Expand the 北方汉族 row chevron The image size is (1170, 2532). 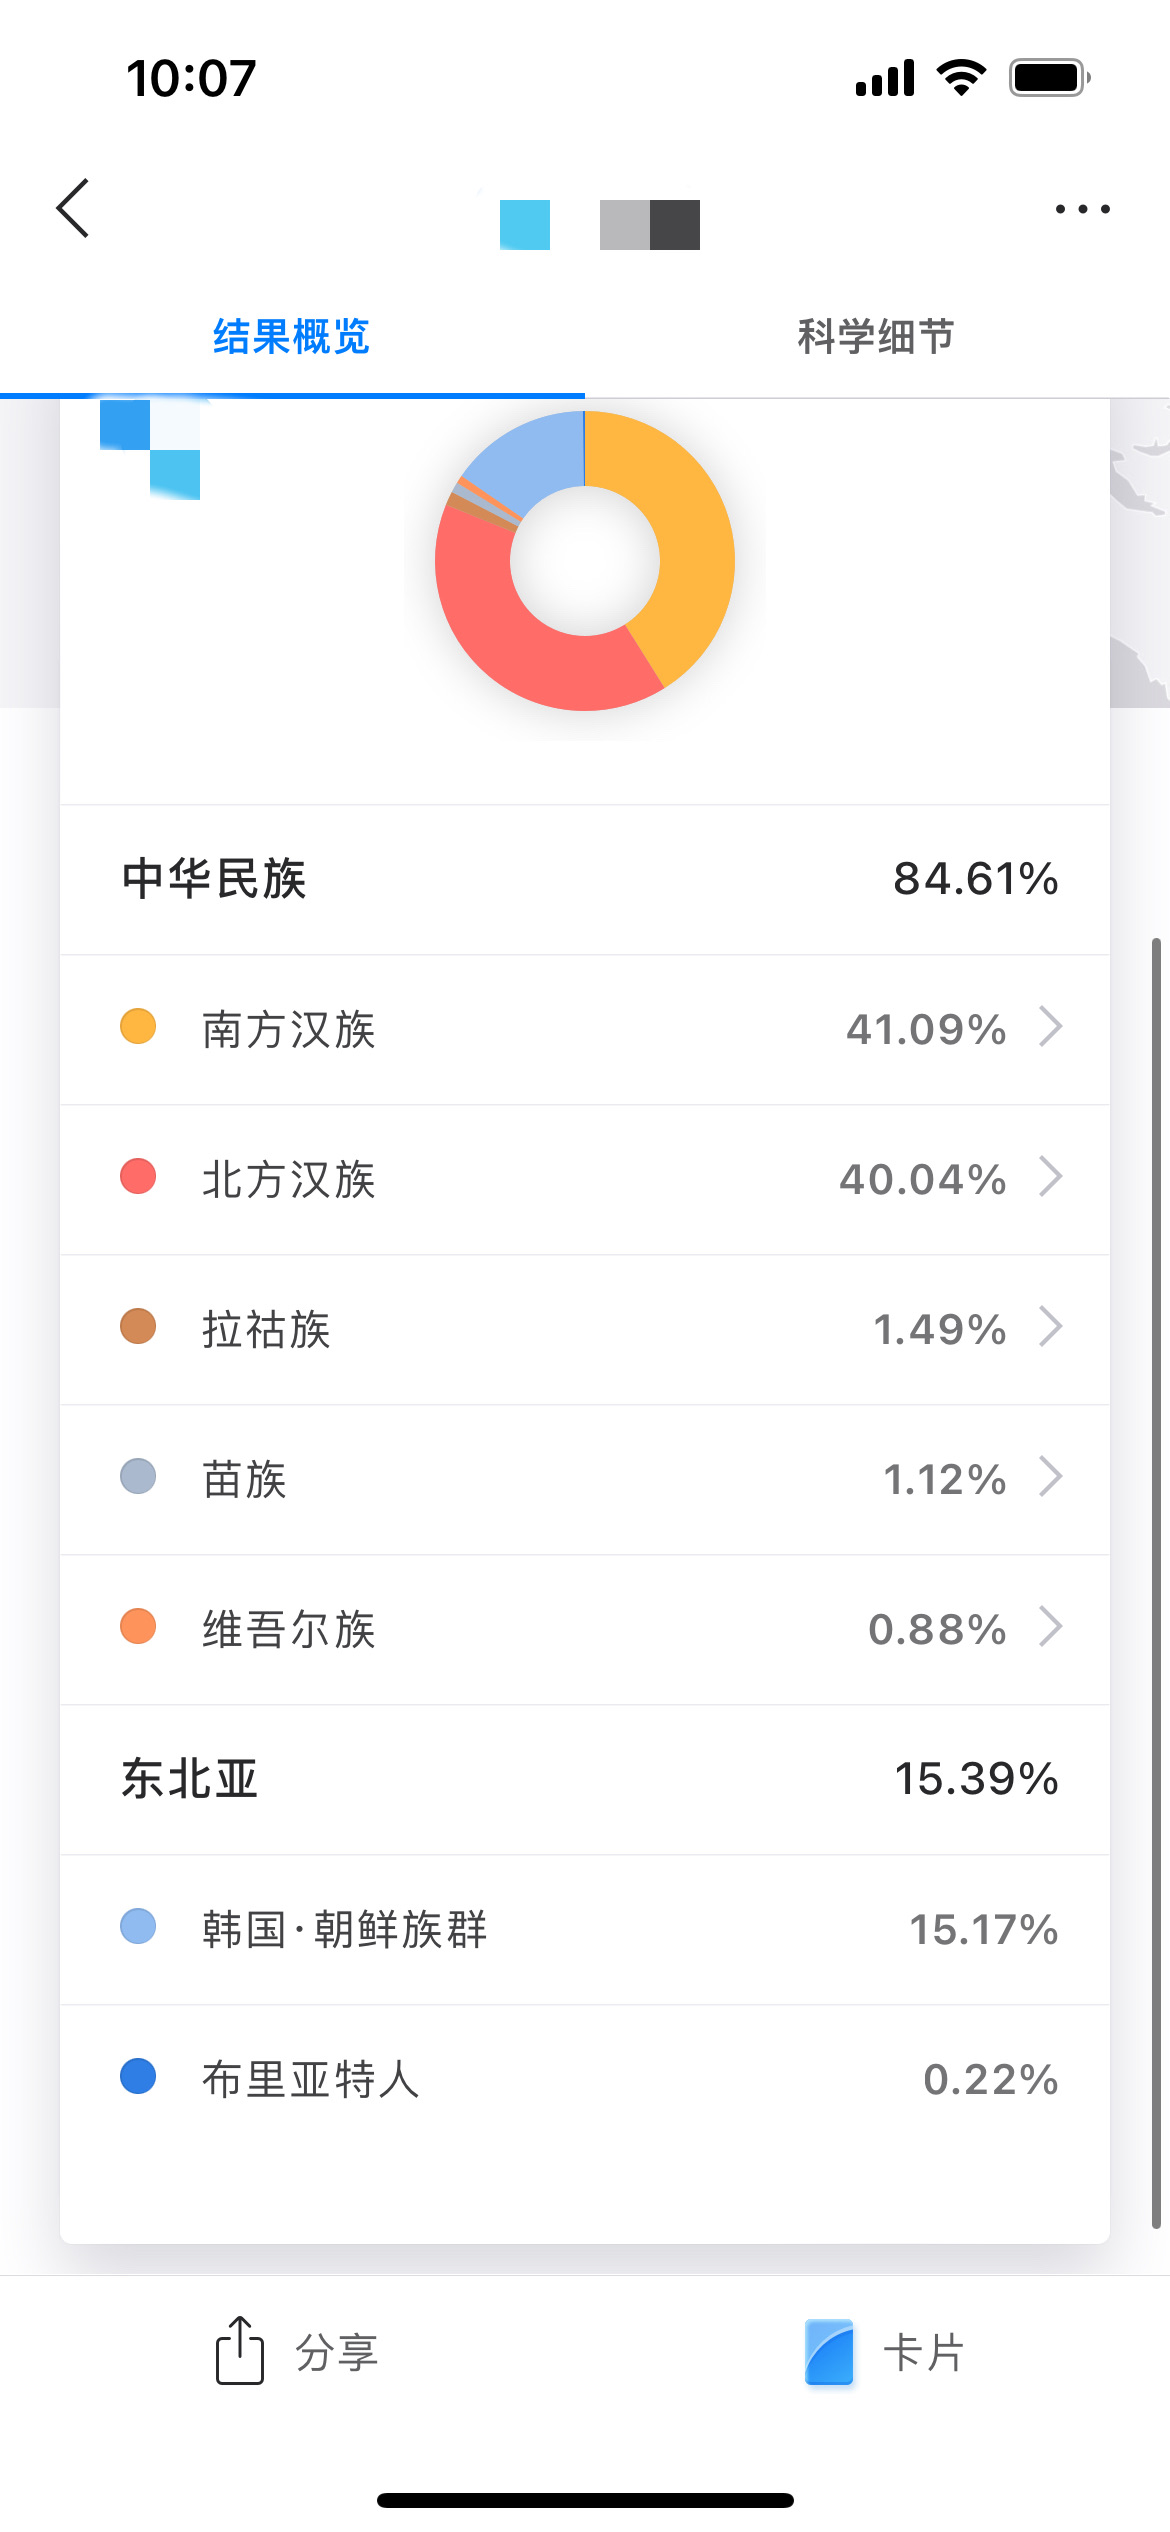1050,1177
